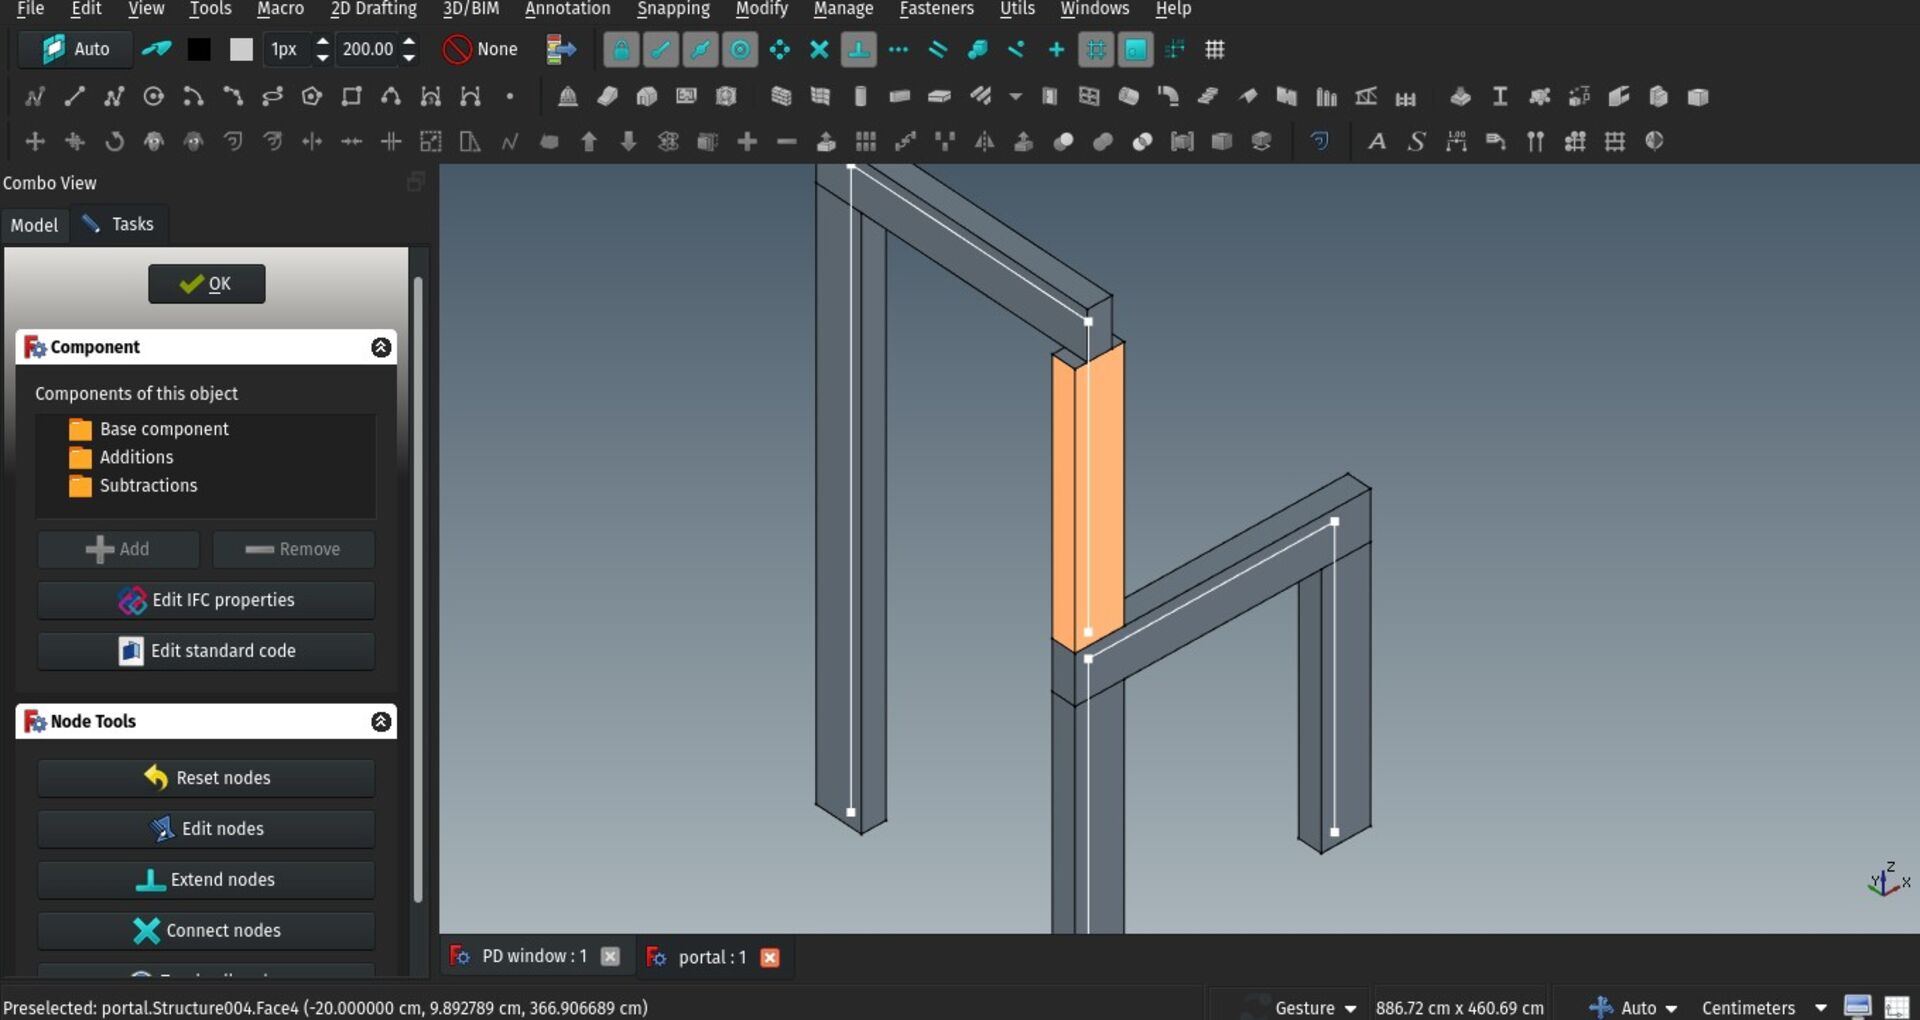Select the Polygon drawing tool
The image size is (1920, 1020).
pos(312,97)
